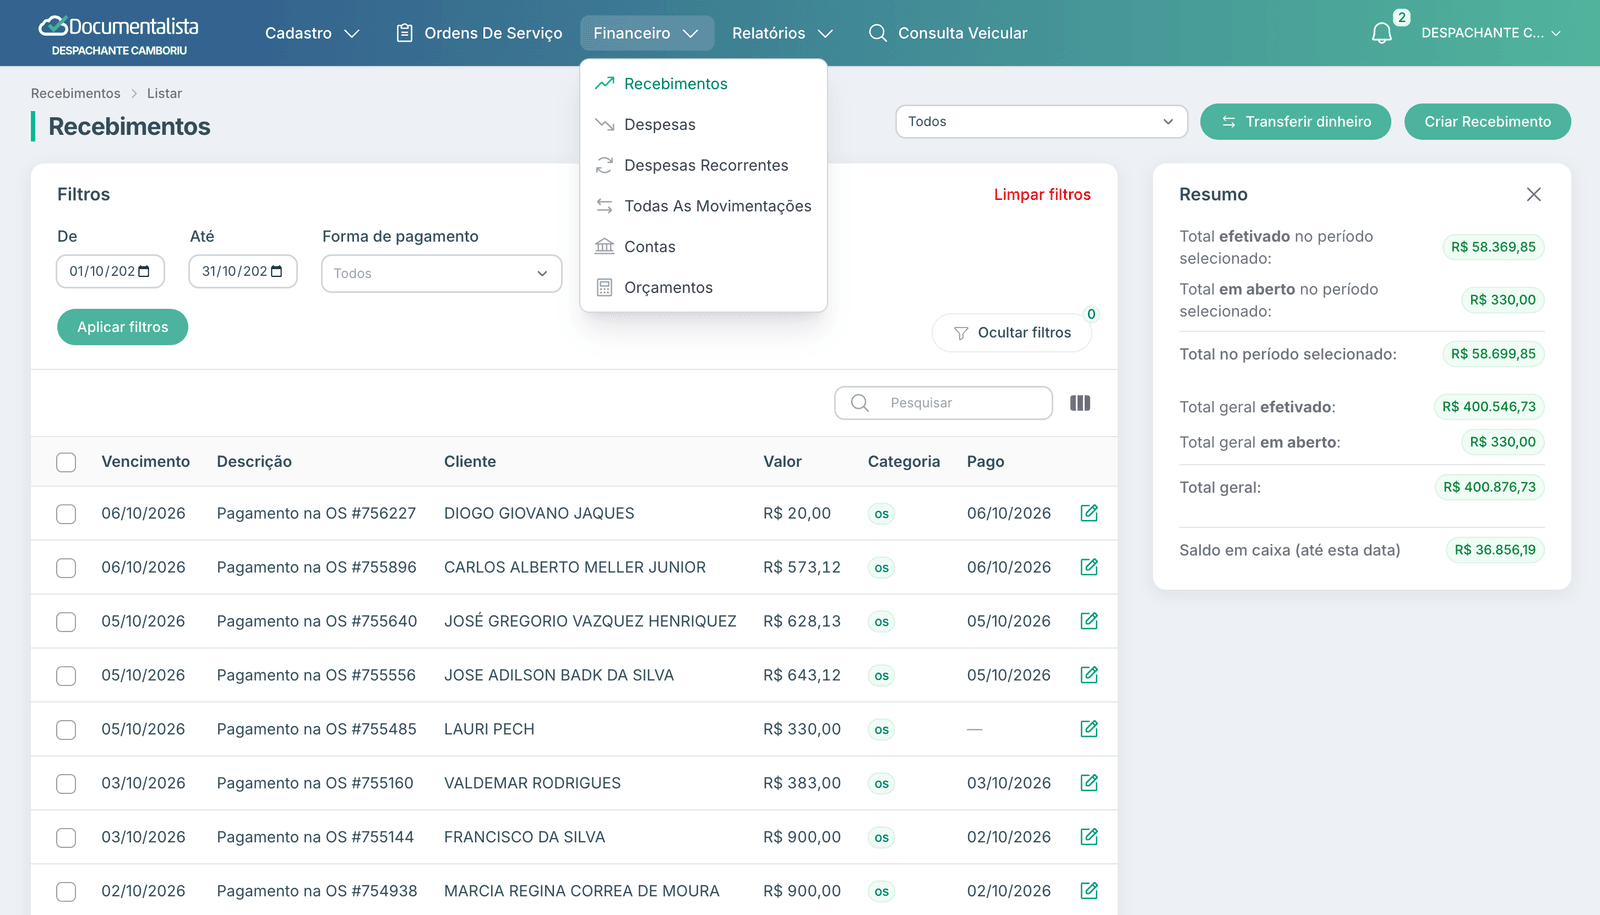Click the Aplicar filtros button
Viewport: 1600px width, 915px height.
(122, 327)
